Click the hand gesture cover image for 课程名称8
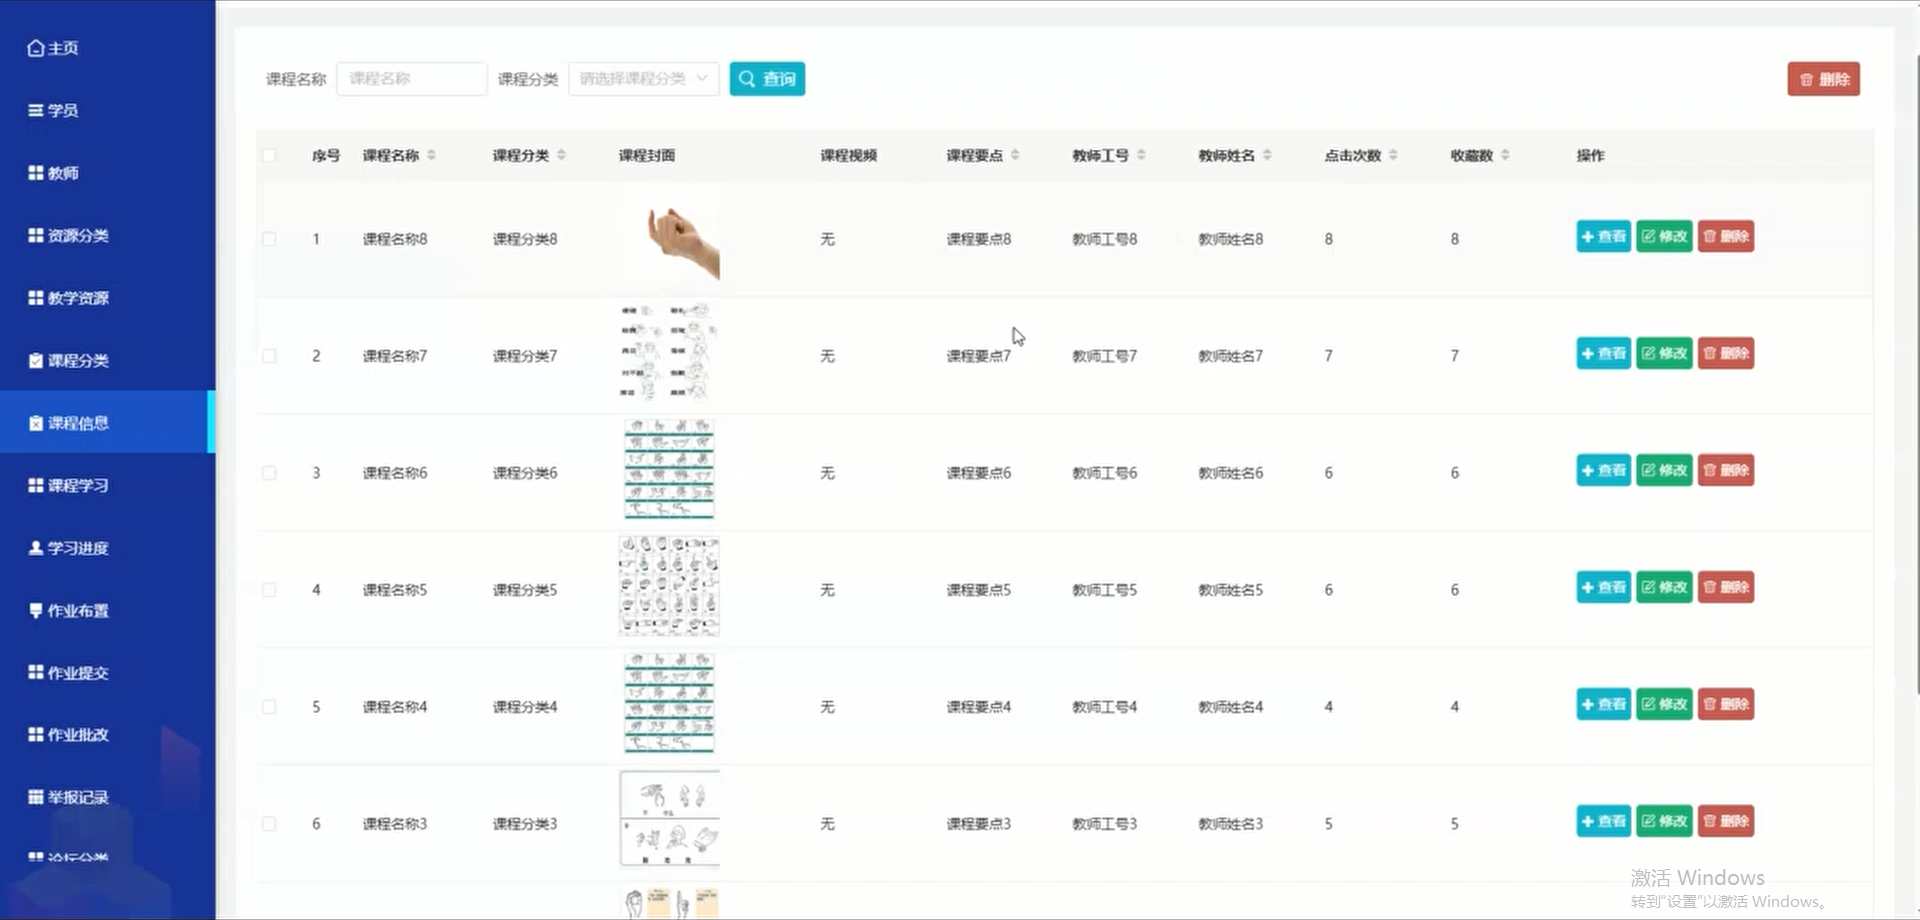Viewport: 1920px width, 920px height. (x=669, y=238)
